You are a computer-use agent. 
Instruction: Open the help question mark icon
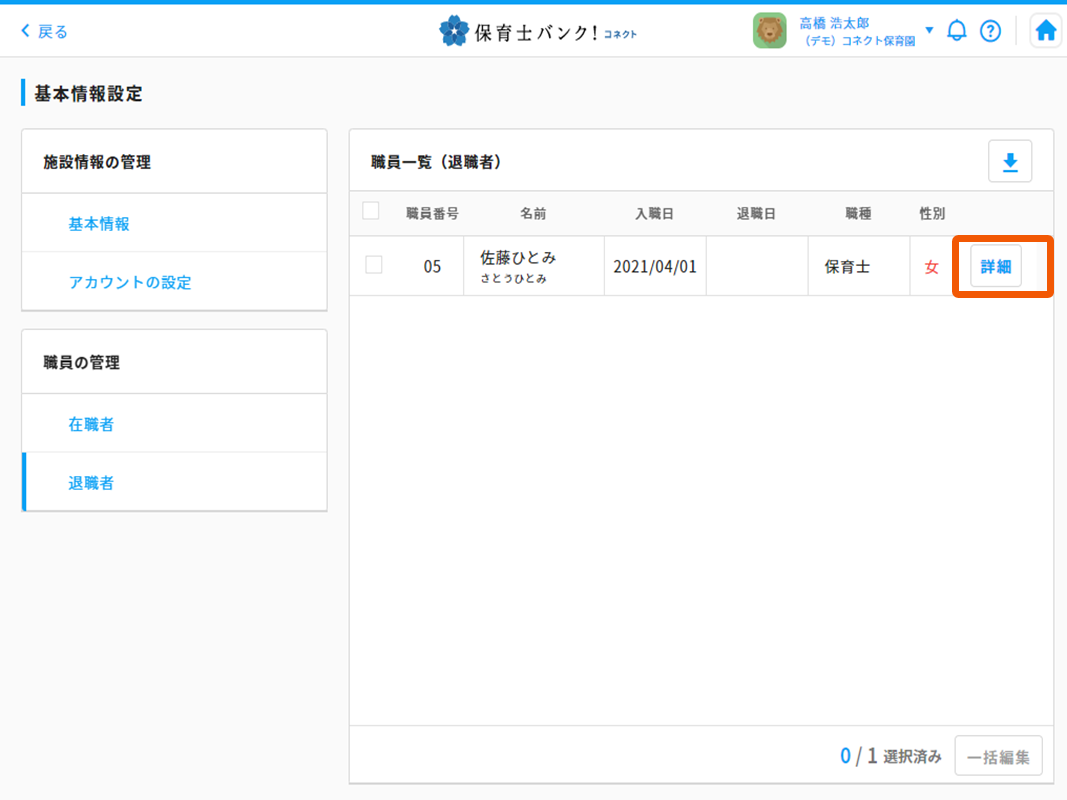pos(990,31)
